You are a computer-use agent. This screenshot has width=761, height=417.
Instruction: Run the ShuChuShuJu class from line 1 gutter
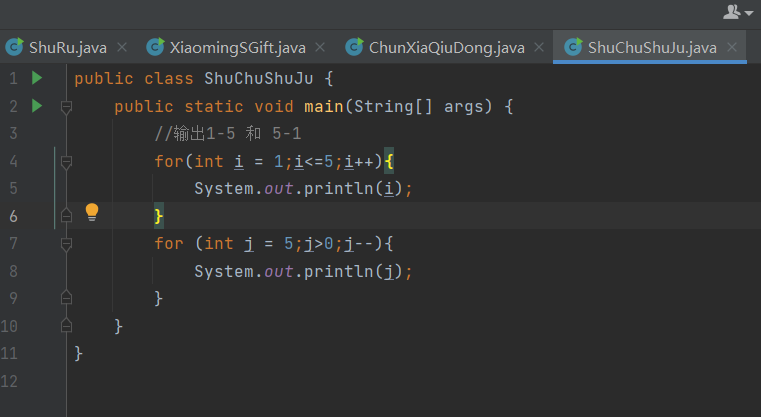click(x=37, y=78)
